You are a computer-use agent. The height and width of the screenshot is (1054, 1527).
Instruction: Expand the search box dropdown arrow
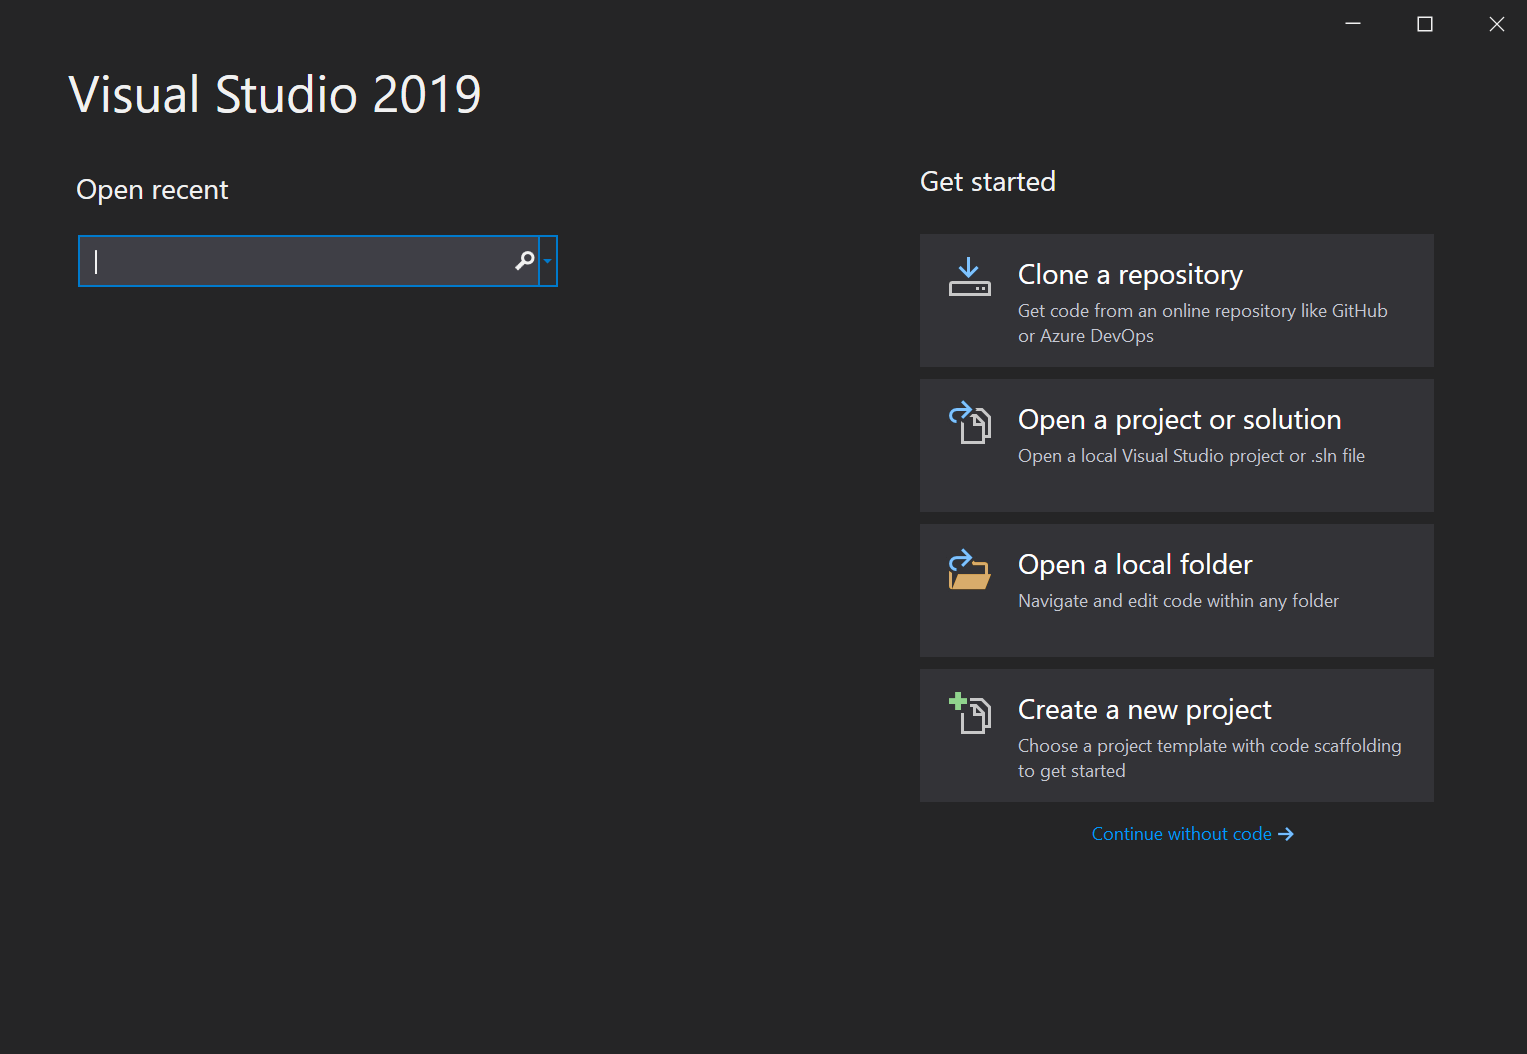click(548, 261)
